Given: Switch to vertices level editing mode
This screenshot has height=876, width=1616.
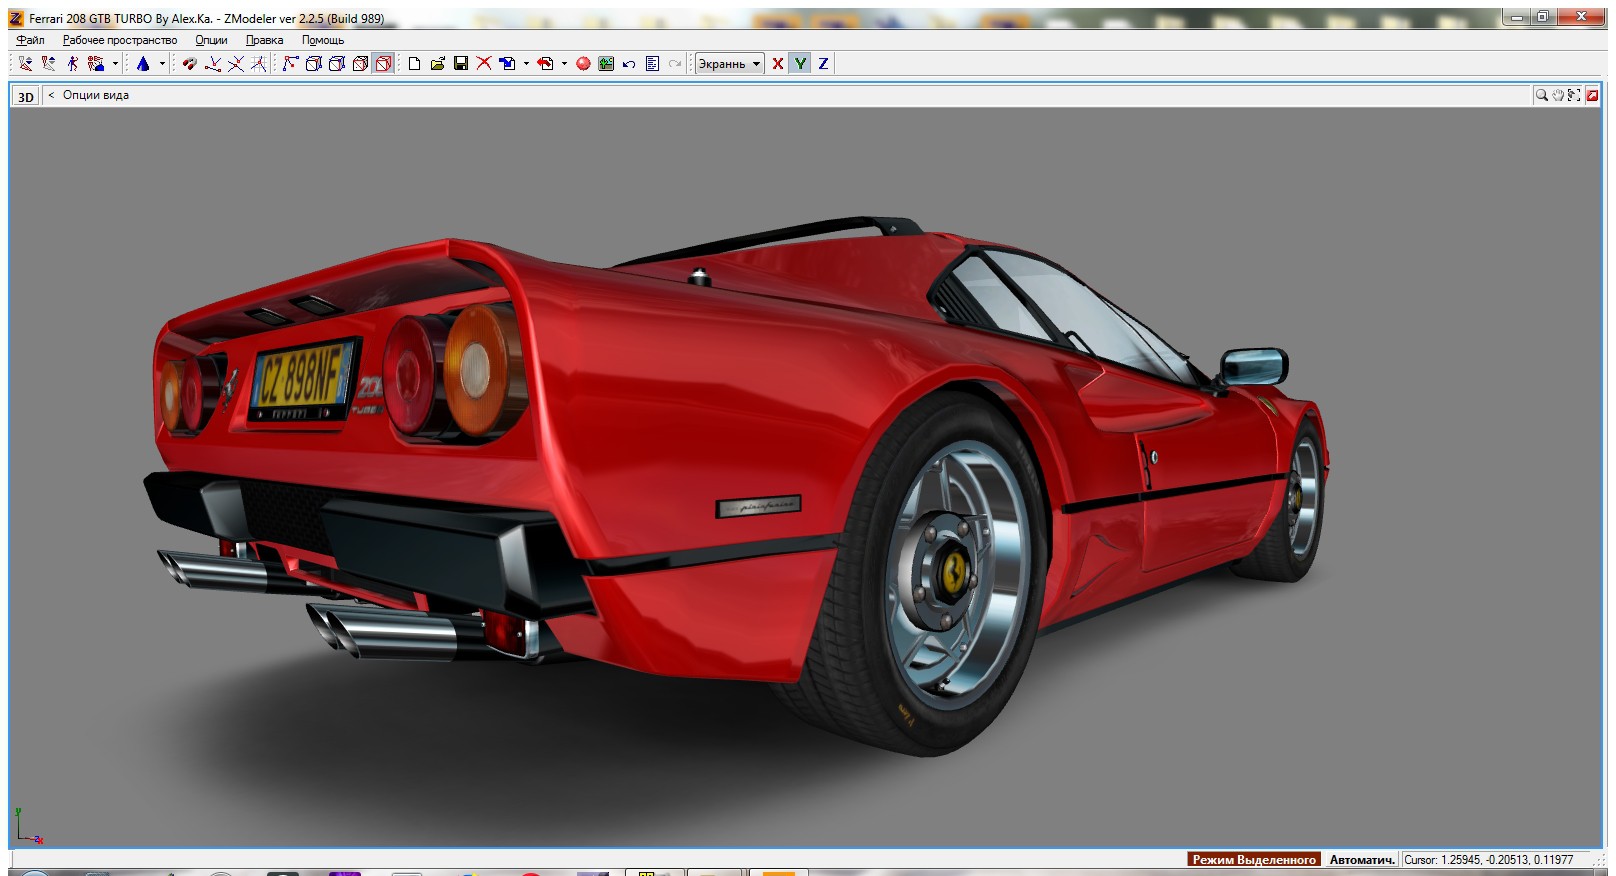Looking at the screenshot, I should (290, 64).
